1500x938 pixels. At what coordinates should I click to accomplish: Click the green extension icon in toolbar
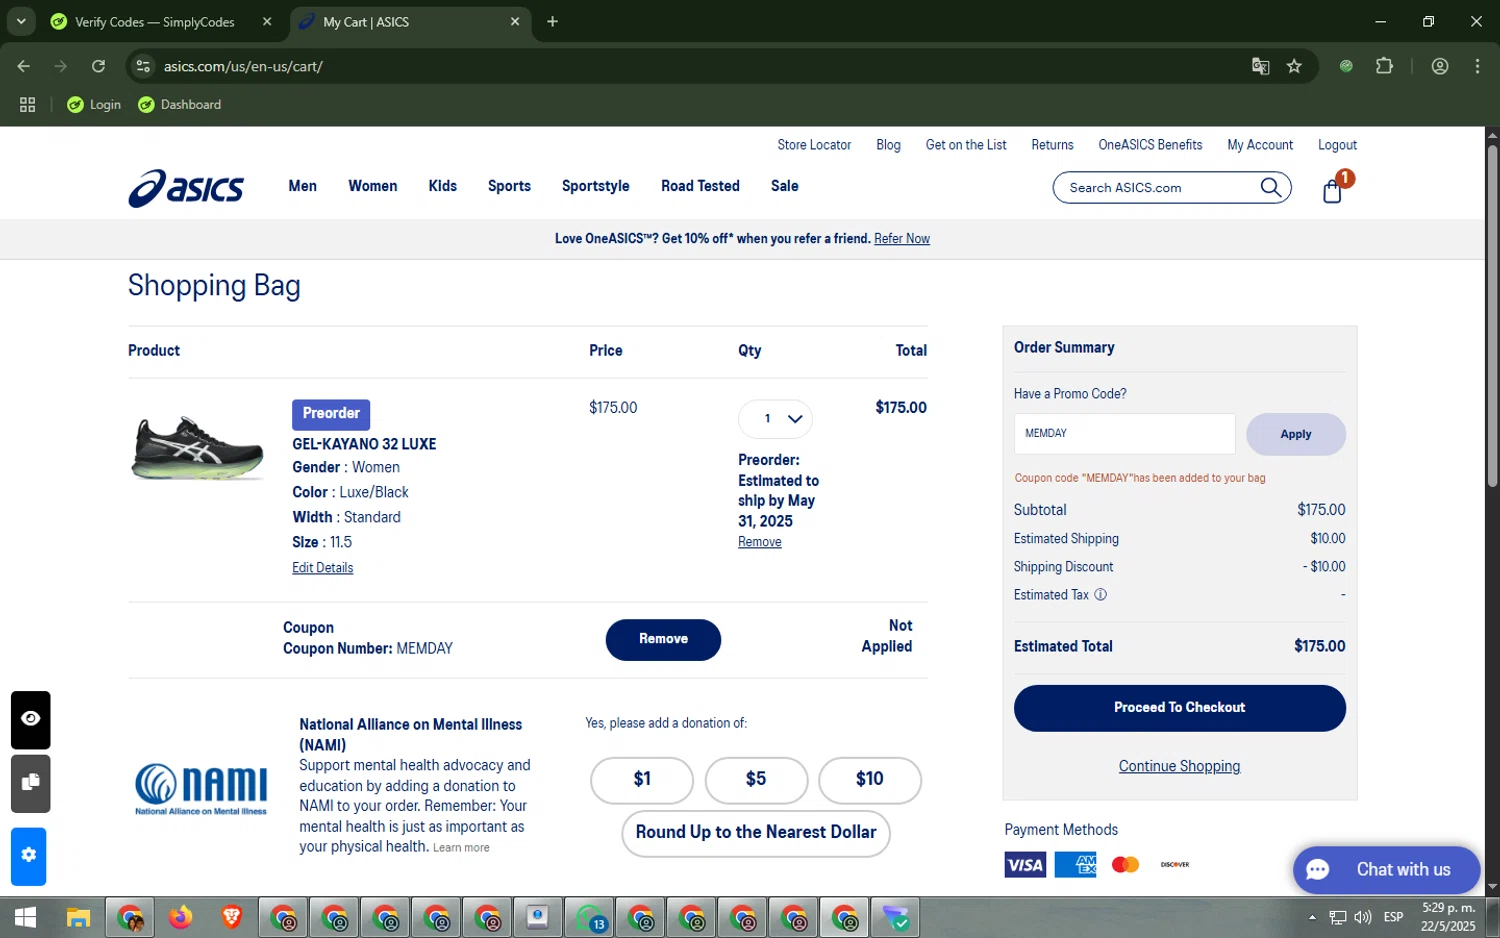(1346, 66)
